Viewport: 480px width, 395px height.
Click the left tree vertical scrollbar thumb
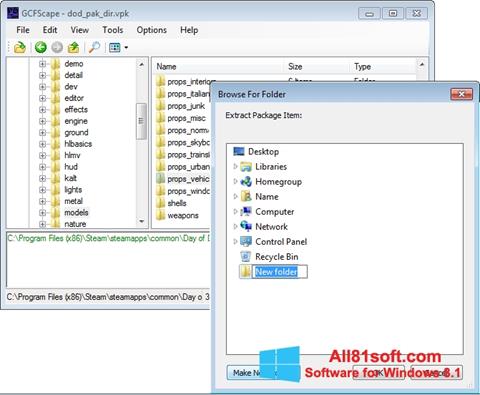pos(141,121)
